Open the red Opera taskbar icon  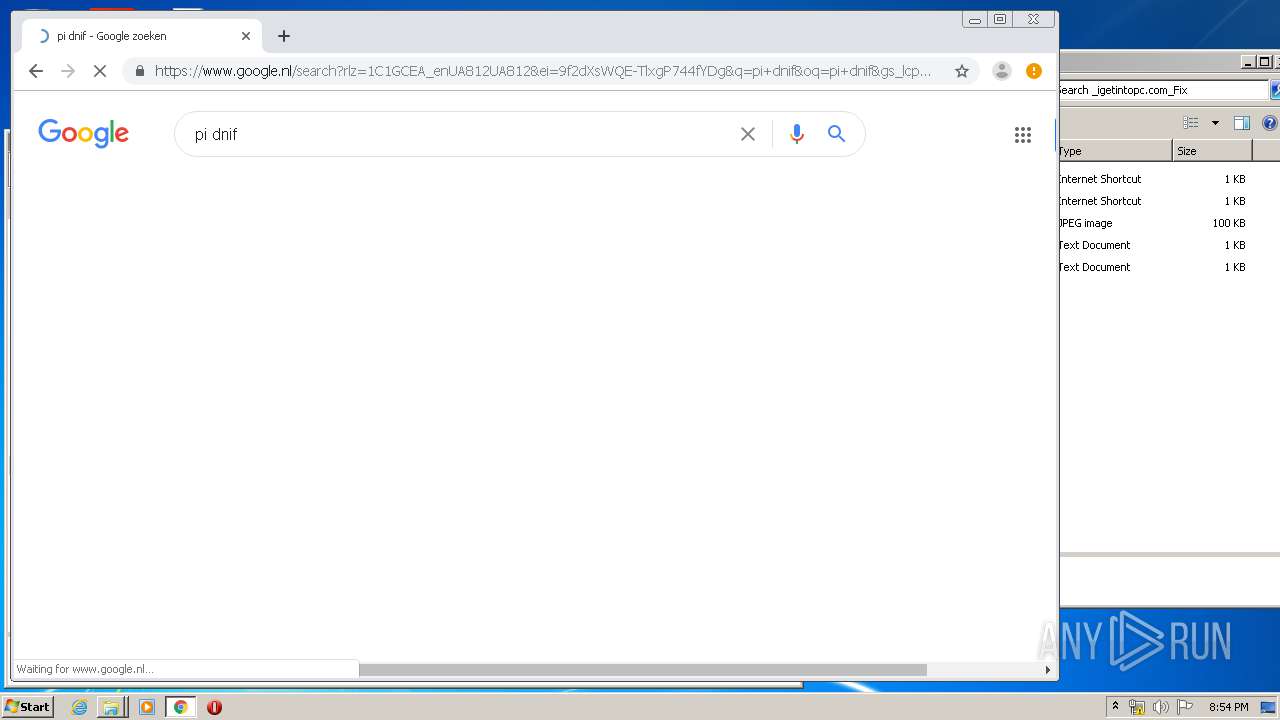click(214, 707)
